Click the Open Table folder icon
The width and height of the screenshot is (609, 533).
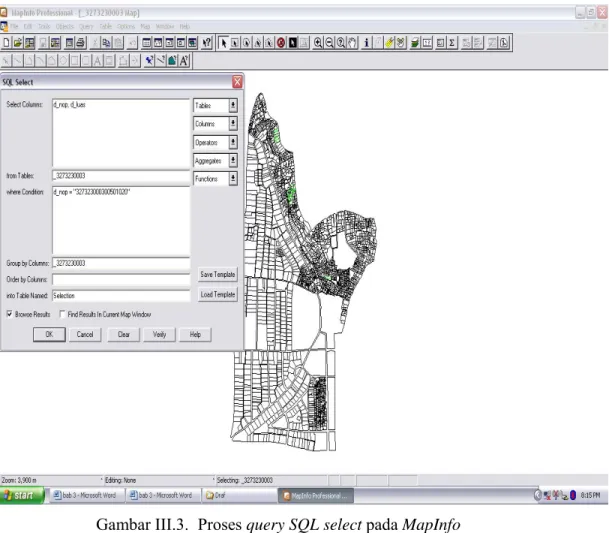tap(17, 42)
